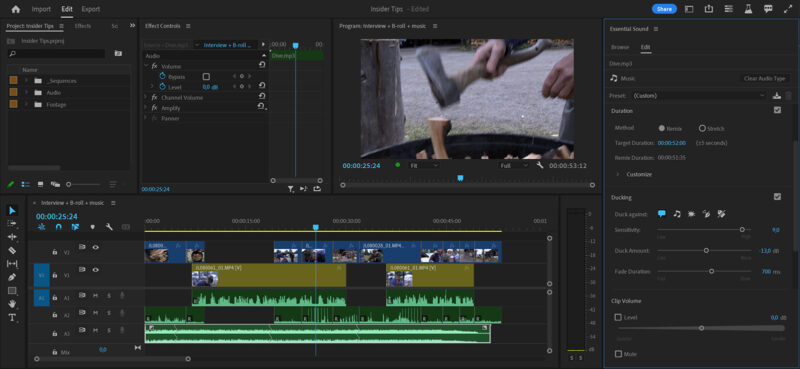
Task: Reset the Volume effect parameter
Action: [x=262, y=65]
